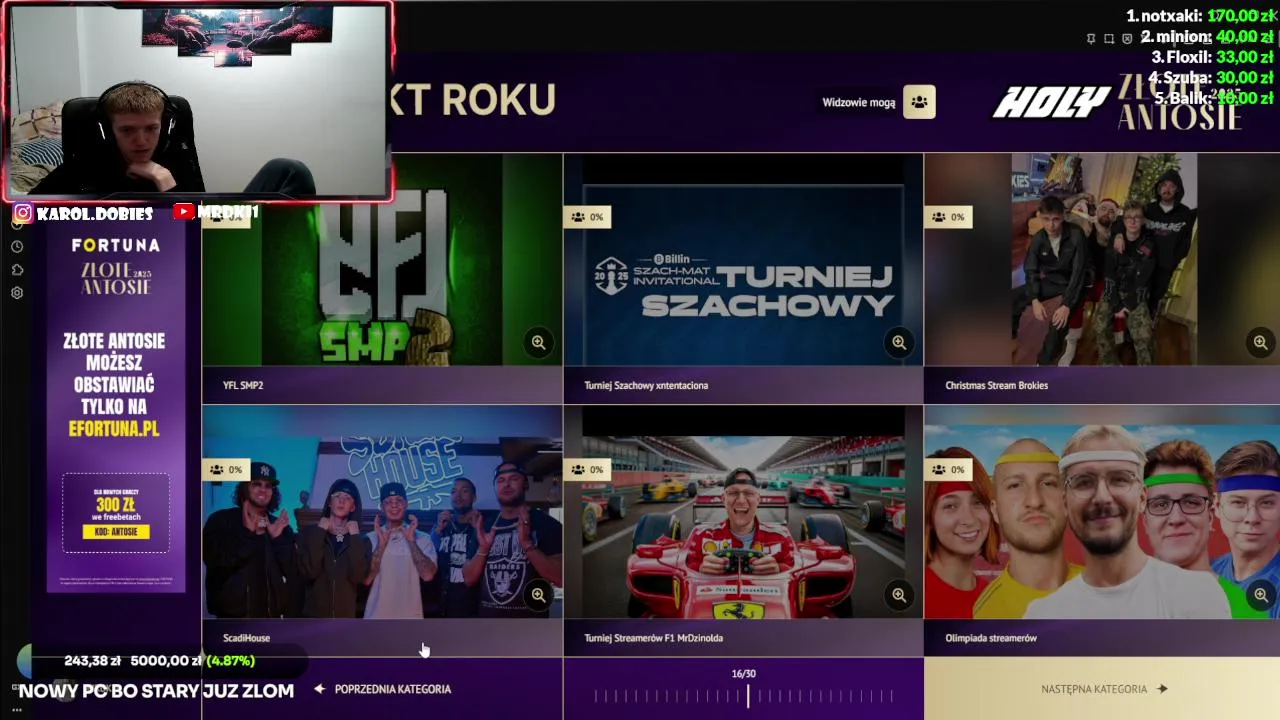This screenshot has width=1280, height=720.
Task: Open the settings gear icon in sidebar
Action: [x=17, y=293]
